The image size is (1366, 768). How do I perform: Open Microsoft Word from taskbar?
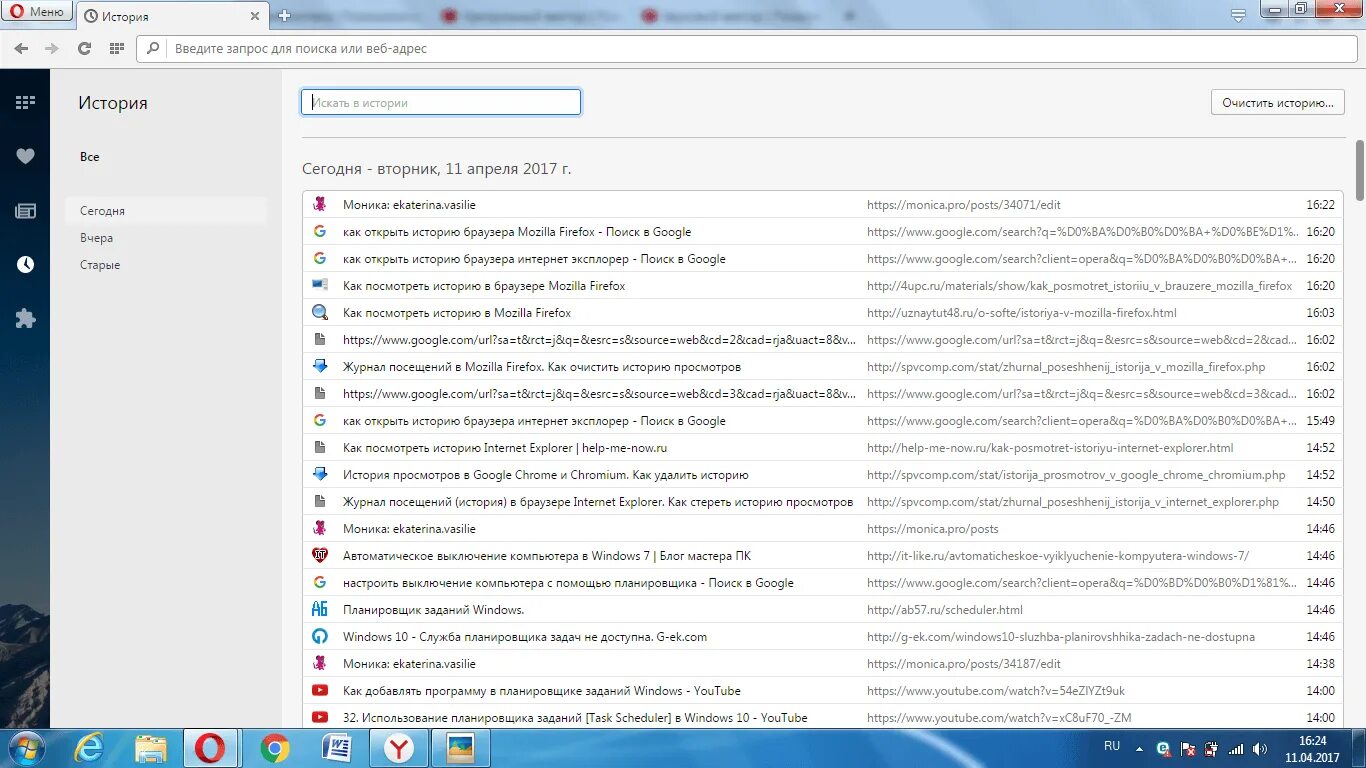[336, 748]
